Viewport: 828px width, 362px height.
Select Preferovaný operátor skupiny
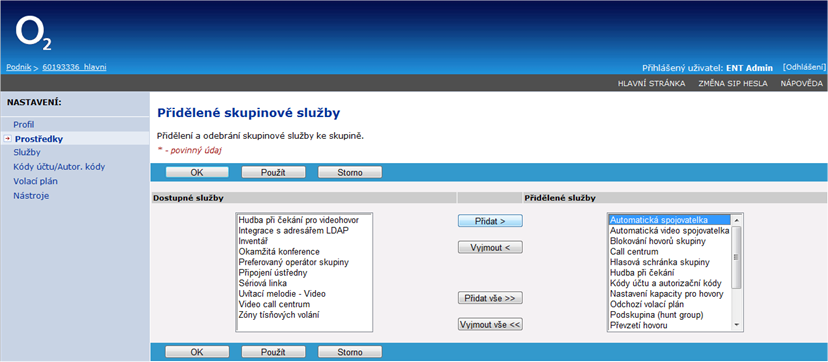294,262
